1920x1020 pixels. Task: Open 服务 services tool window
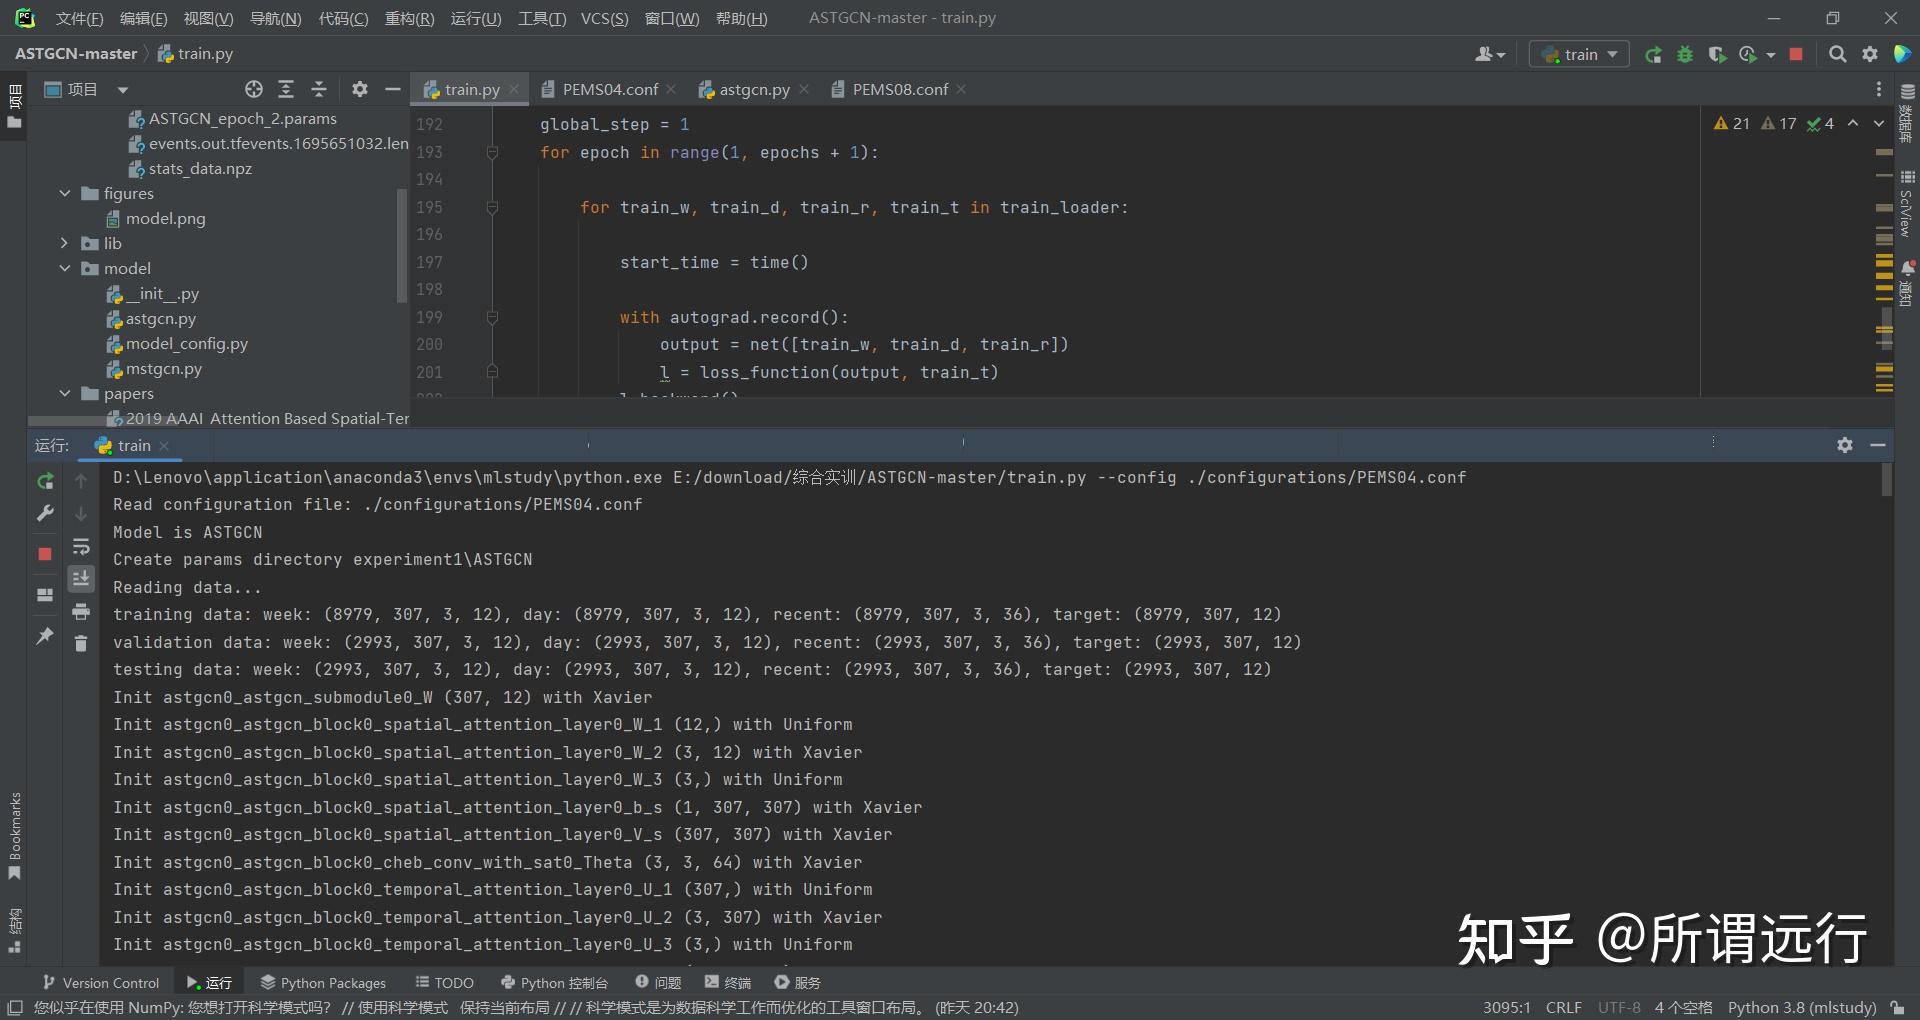point(797,983)
